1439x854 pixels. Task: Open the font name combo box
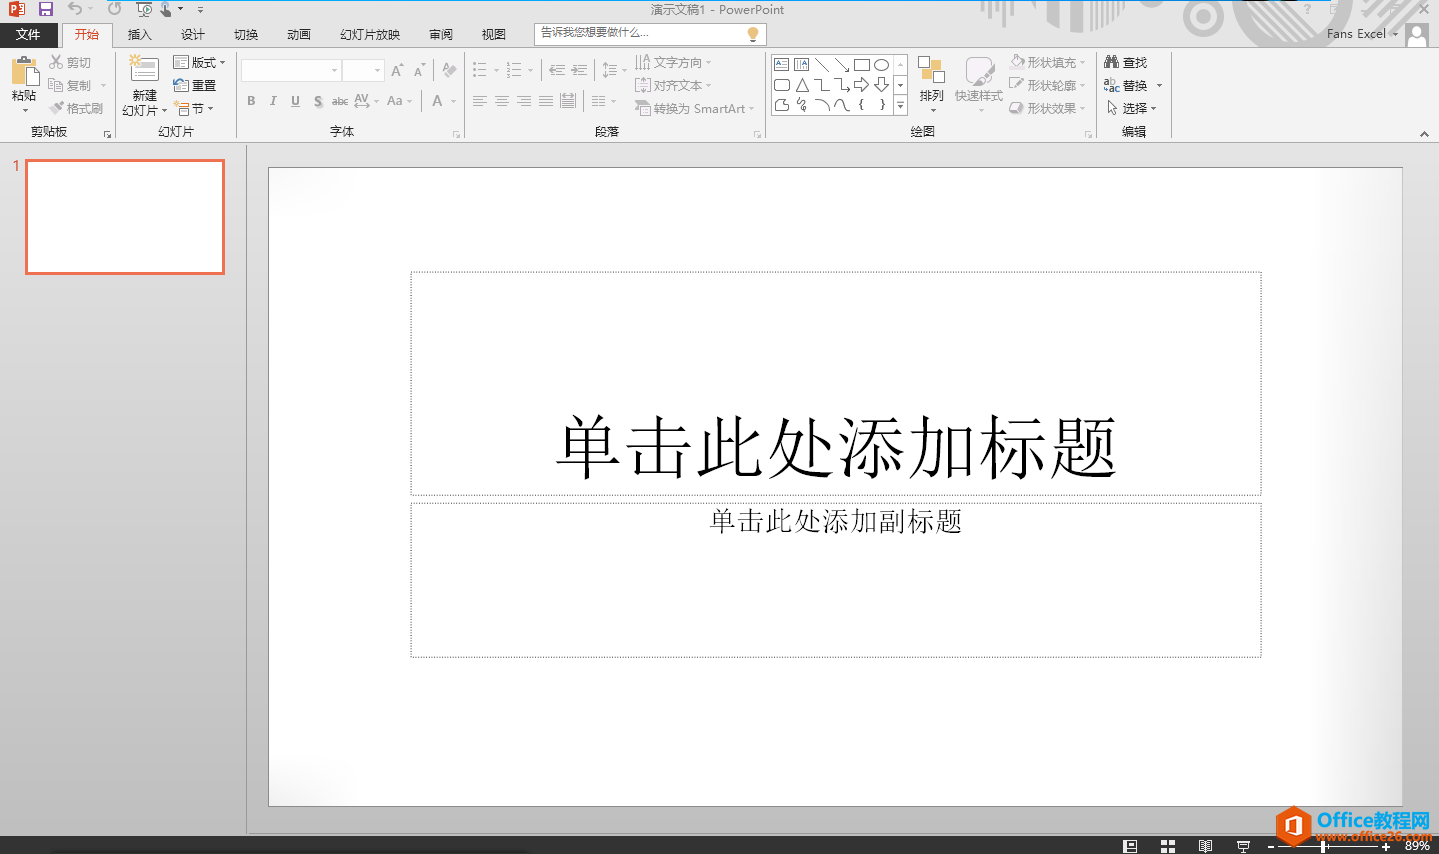291,70
